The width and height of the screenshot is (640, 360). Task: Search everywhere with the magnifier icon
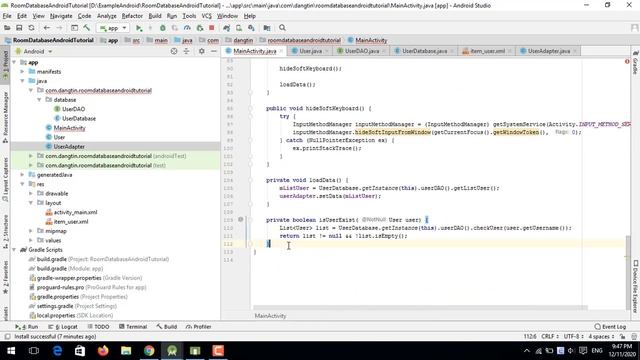pyautogui.click(x=282, y=28)
